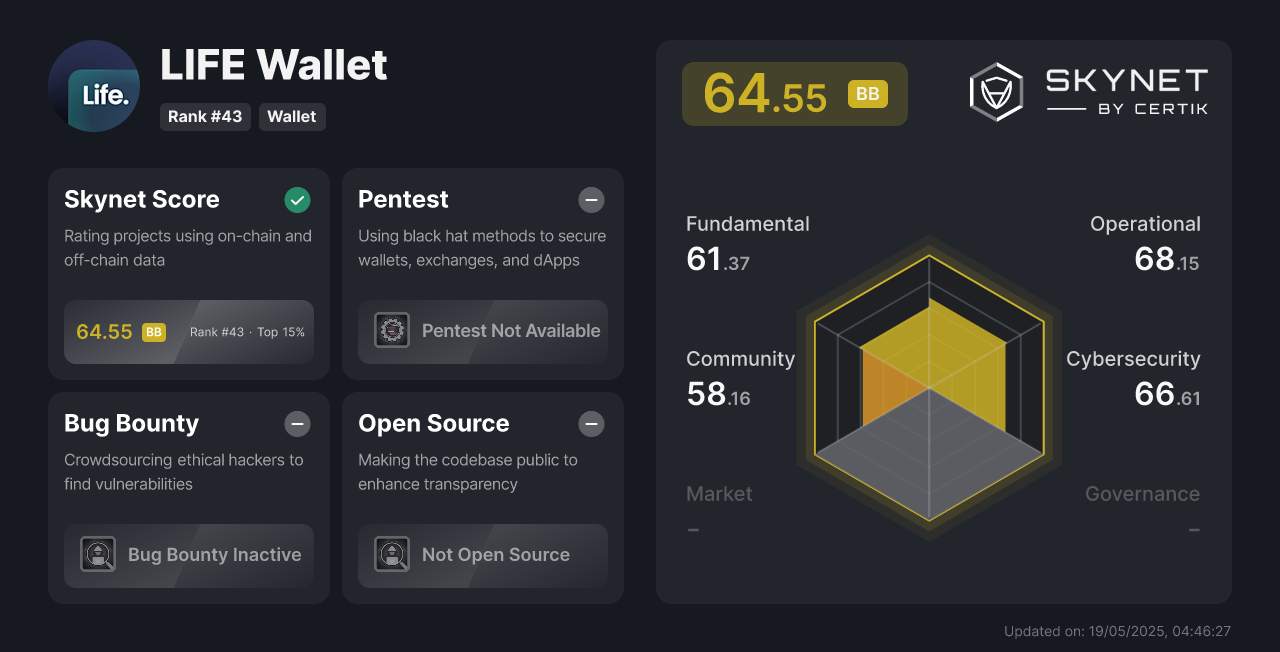Click the Not Open Source button

[x=483, y=556]
